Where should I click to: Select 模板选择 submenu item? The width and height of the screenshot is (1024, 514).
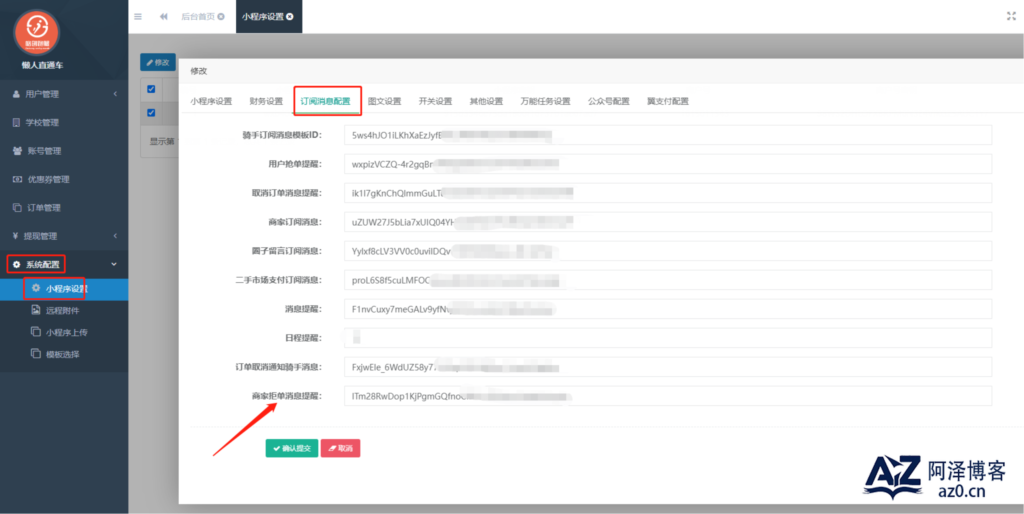tap(64, 354)
